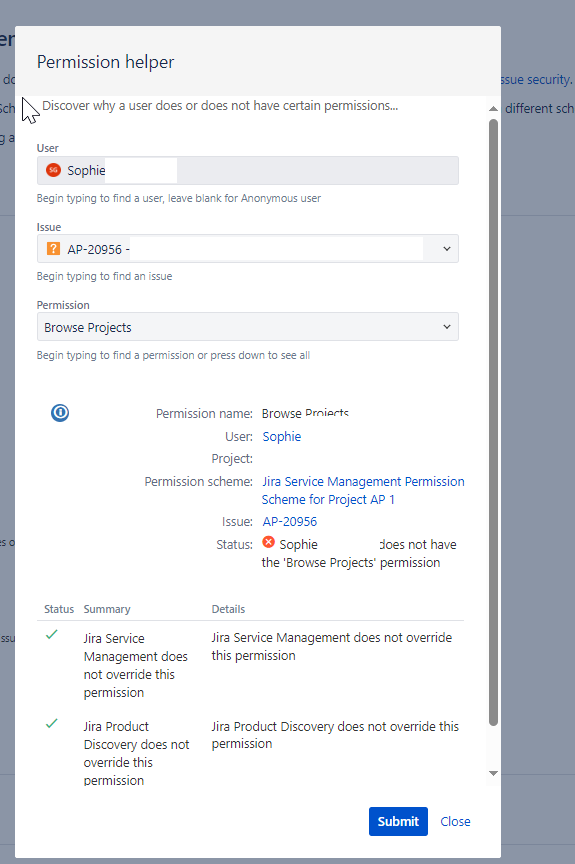Click the scrollbar up arrow
This screenshot has width=575, height=864.
493,109
